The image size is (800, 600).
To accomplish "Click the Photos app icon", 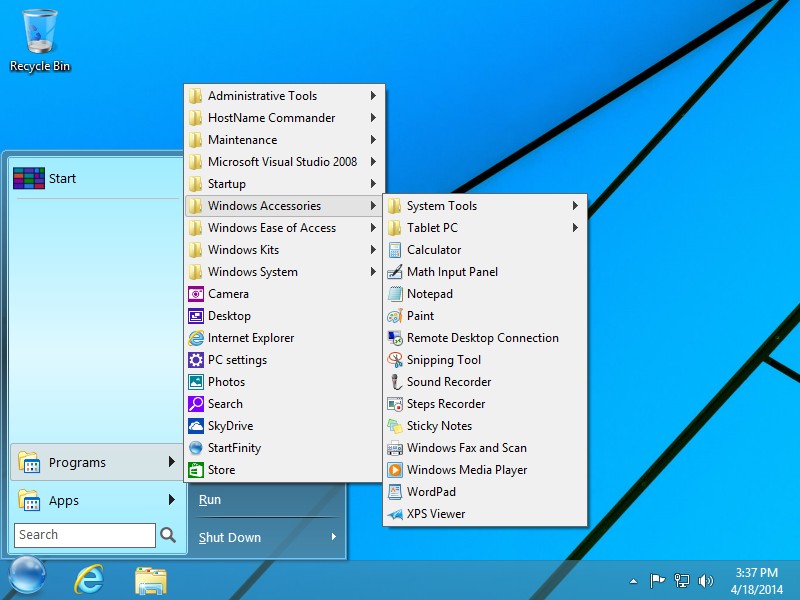I will [196, 382].
